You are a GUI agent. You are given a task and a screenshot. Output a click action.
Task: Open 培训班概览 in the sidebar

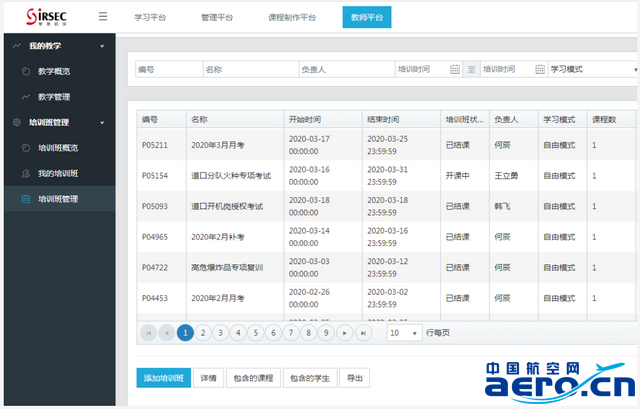(60, 148)
